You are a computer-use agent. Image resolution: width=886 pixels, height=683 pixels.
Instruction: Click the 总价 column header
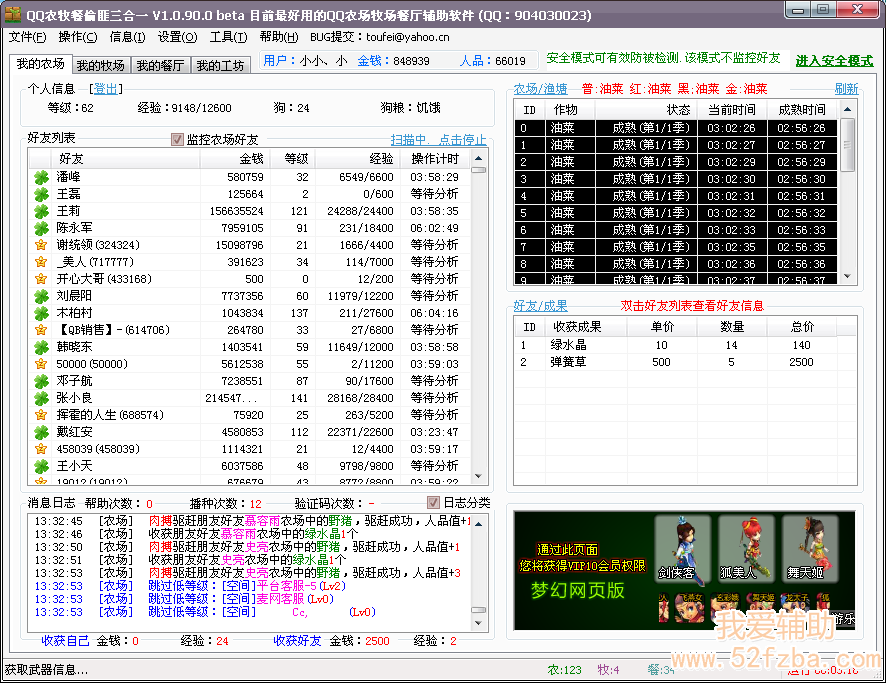(802, 327)
